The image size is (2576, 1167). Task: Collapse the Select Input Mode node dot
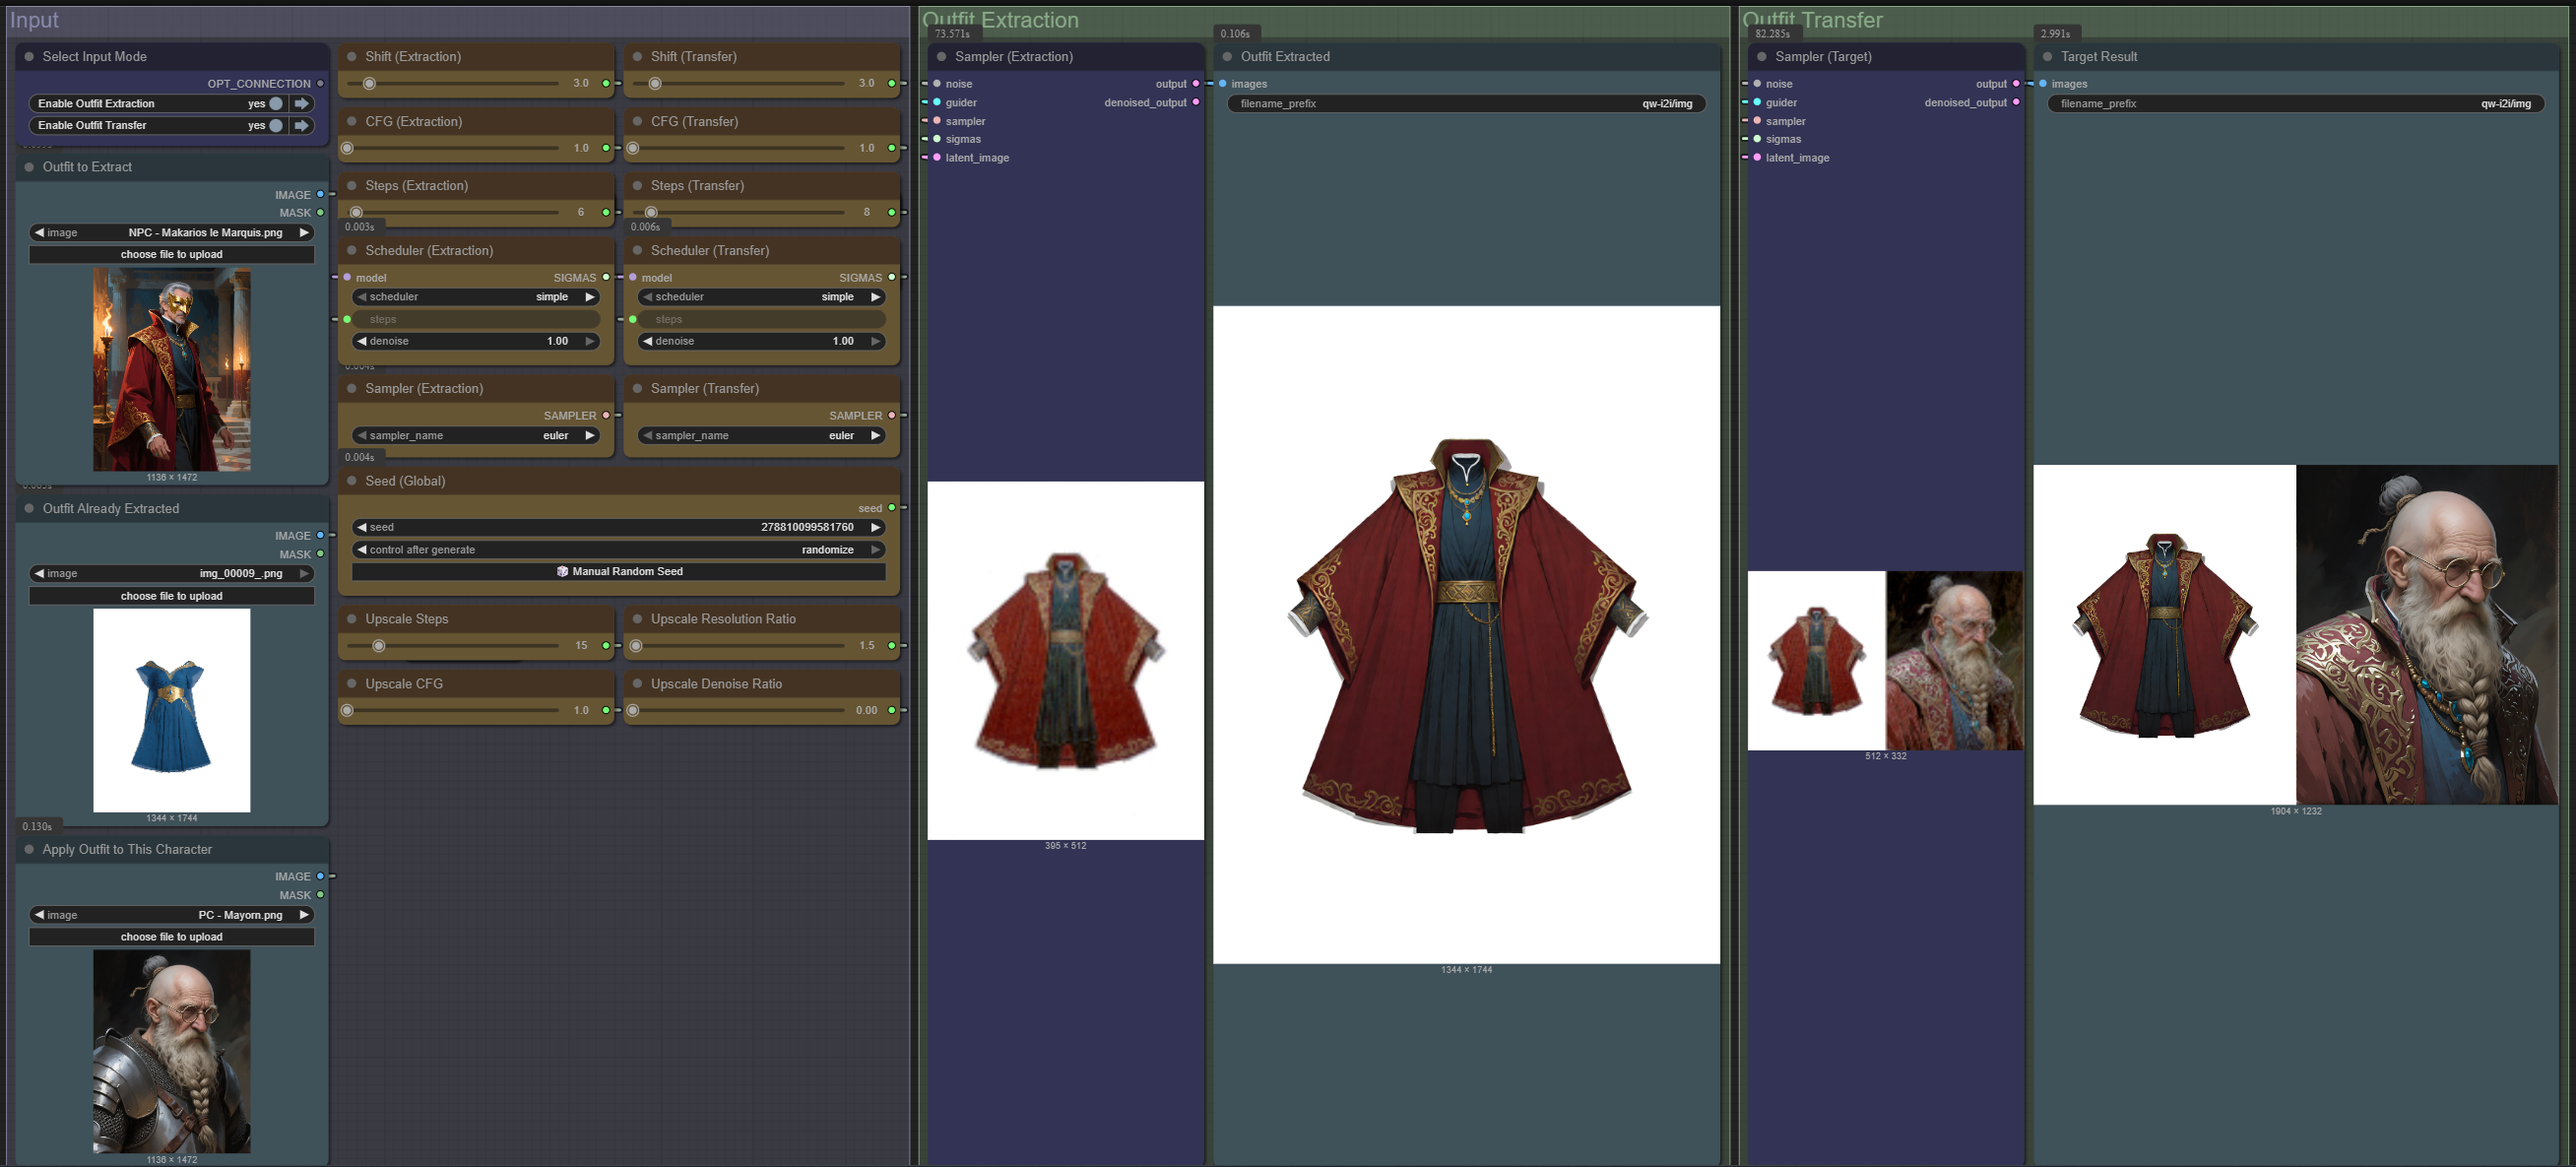(x=29, y=57)
